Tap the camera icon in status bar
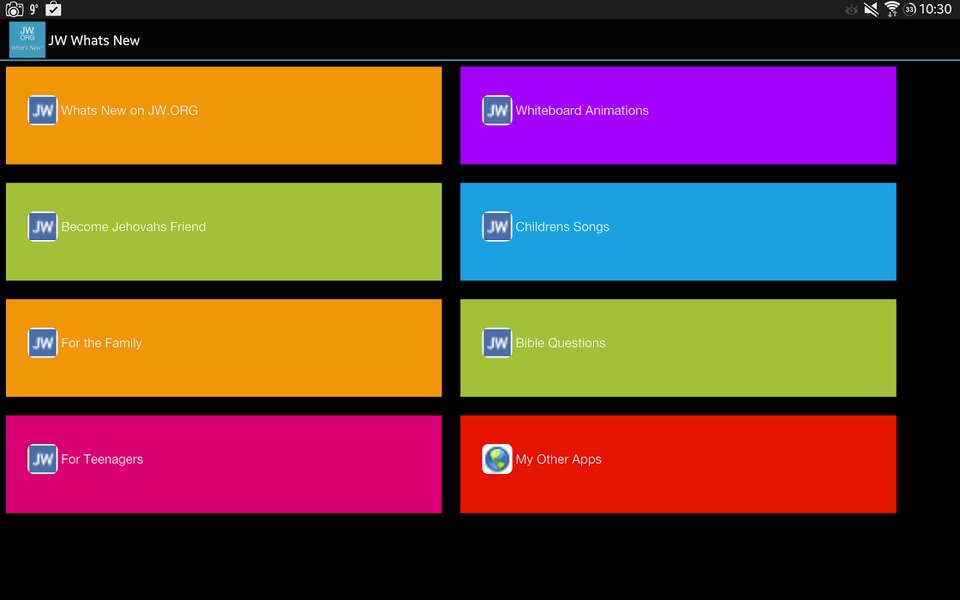 tap(14, 9)
